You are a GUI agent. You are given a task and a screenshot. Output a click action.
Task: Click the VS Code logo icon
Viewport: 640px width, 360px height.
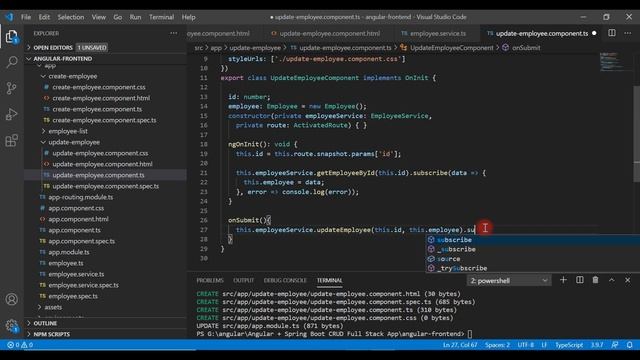pyautogui.click(x=9, y=17)
